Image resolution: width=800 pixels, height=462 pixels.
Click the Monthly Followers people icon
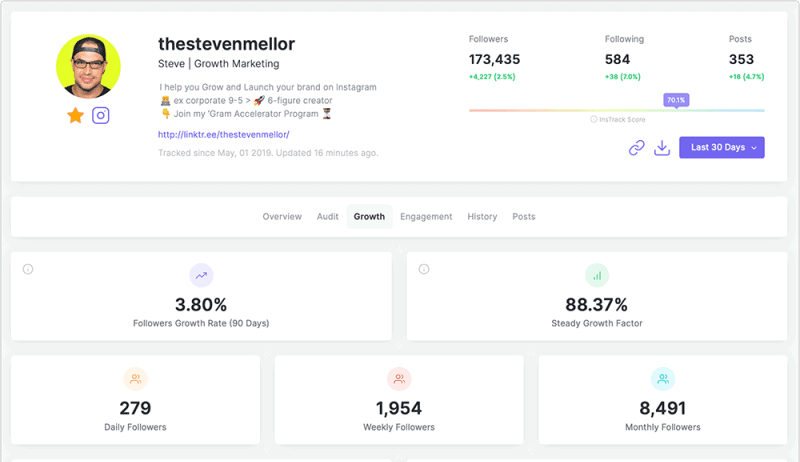click(662, 379)
